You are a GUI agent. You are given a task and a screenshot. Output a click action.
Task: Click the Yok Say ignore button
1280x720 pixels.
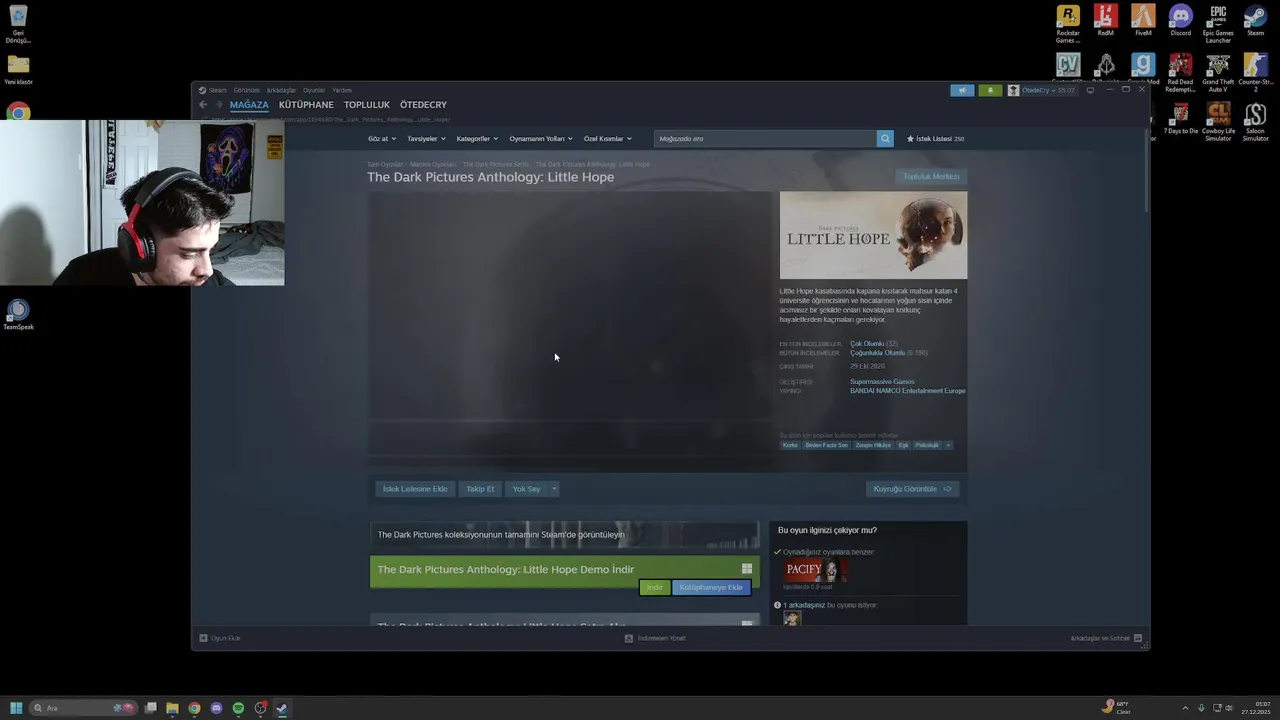(x=526, y=489)
